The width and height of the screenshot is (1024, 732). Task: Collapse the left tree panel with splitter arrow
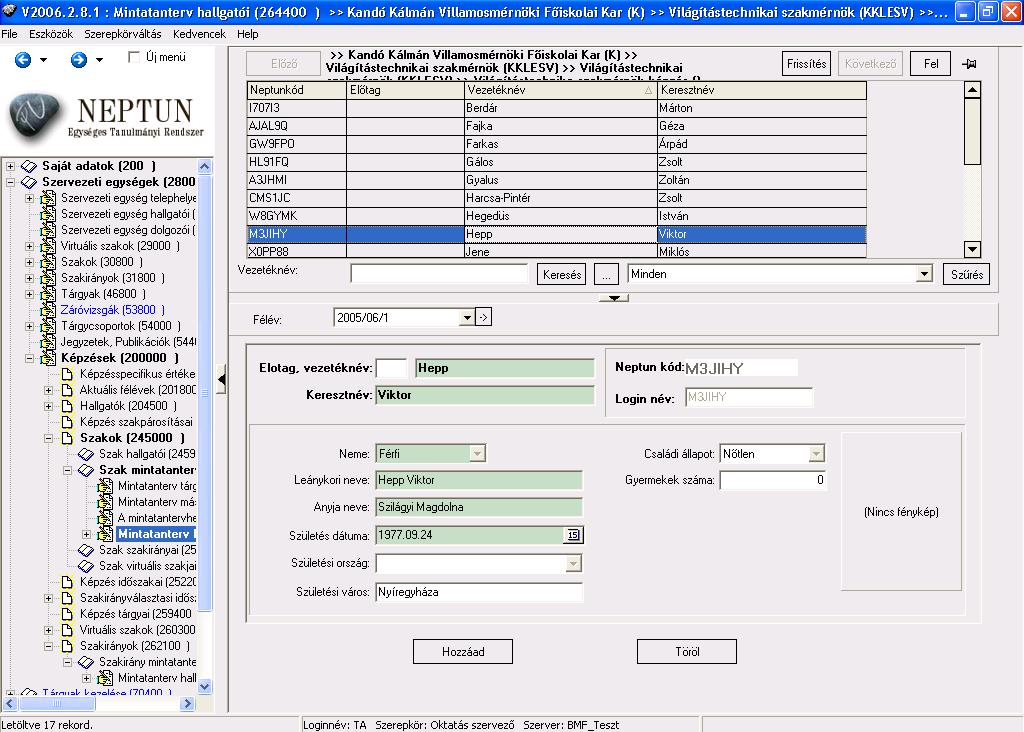pyautogui.click(x=221, y=380)
